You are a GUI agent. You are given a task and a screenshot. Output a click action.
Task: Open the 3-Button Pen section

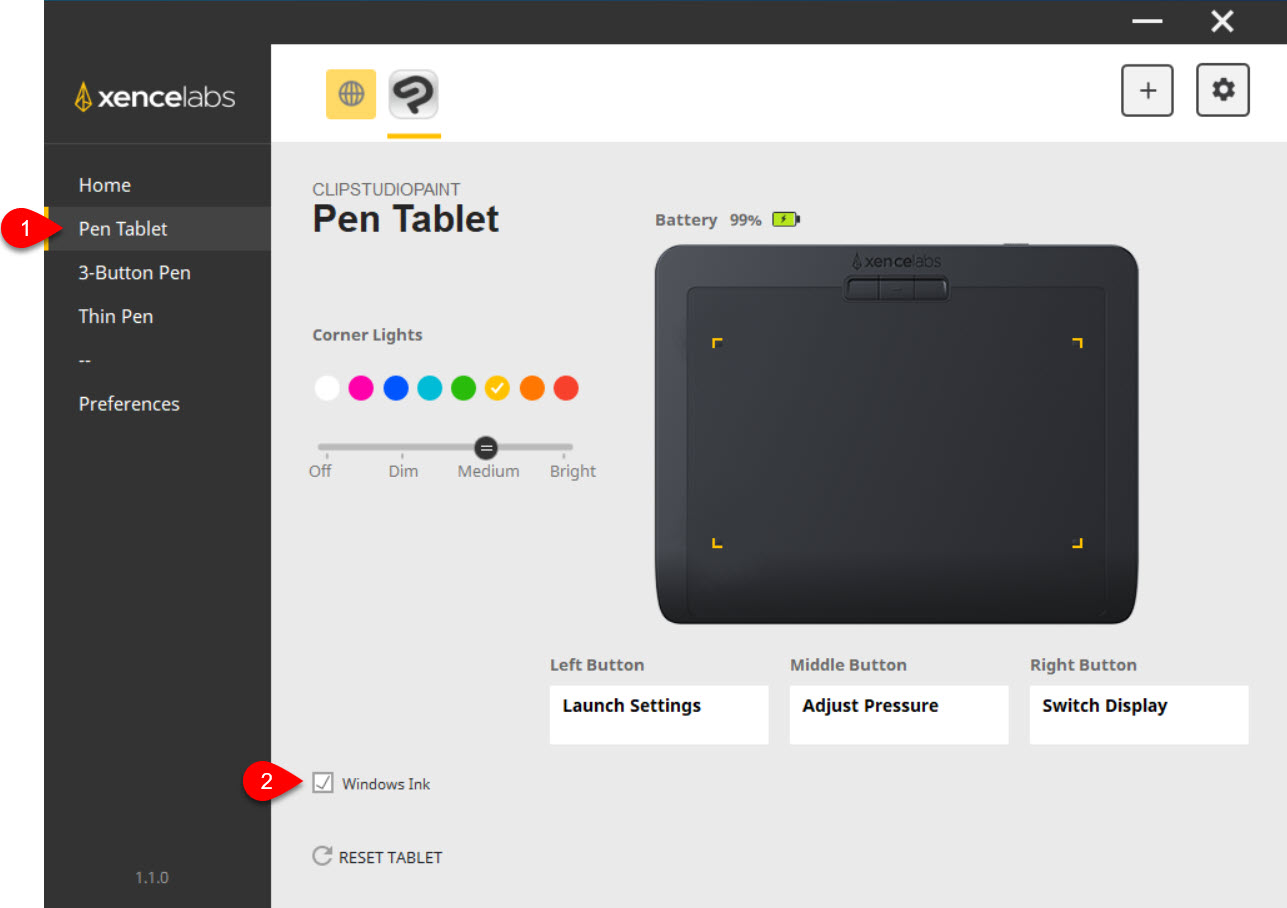tap(135, 272)
